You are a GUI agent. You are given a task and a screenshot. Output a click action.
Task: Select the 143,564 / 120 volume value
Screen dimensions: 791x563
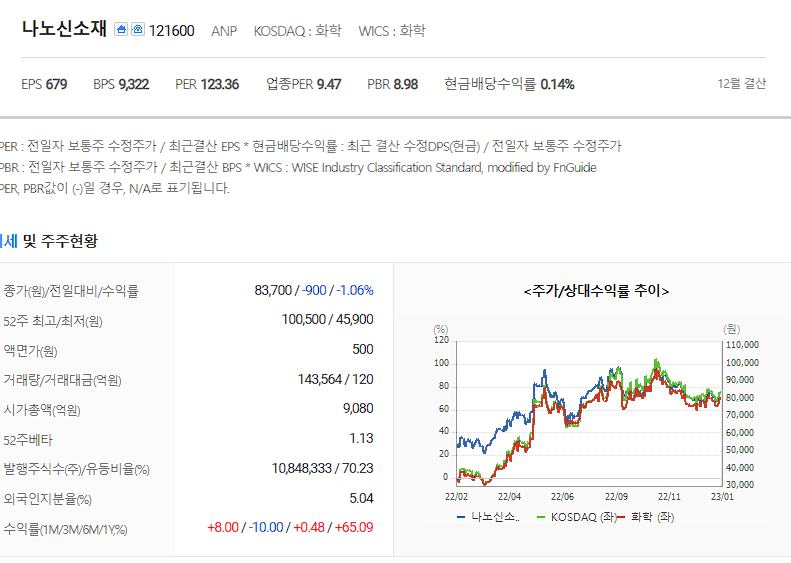tap(335, 379)
